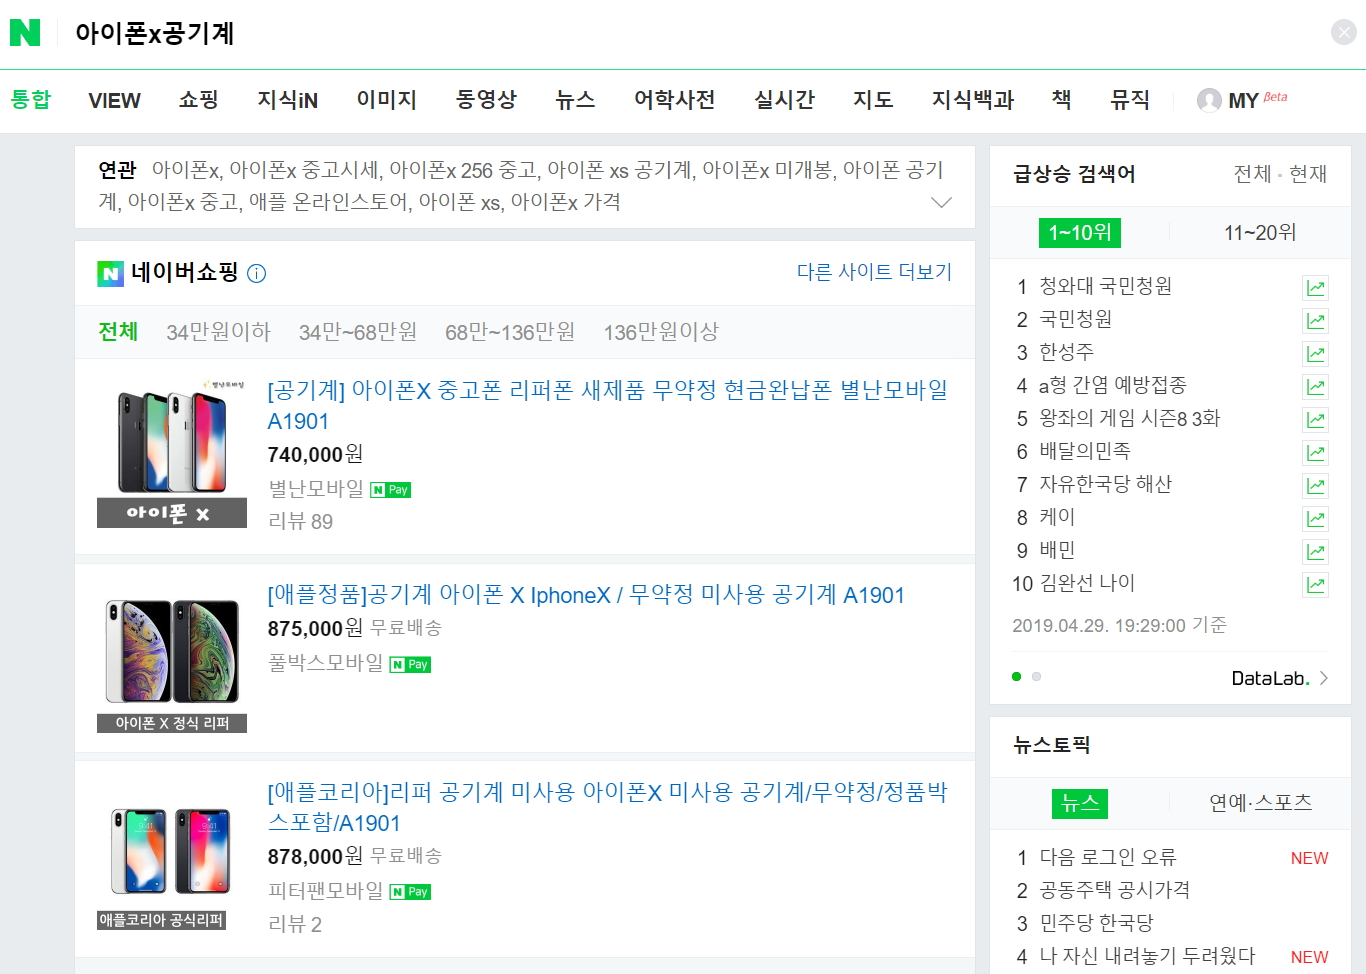1366x974 pixels.
Task: Expand related searches with chevron arrow
Action: 941,202
